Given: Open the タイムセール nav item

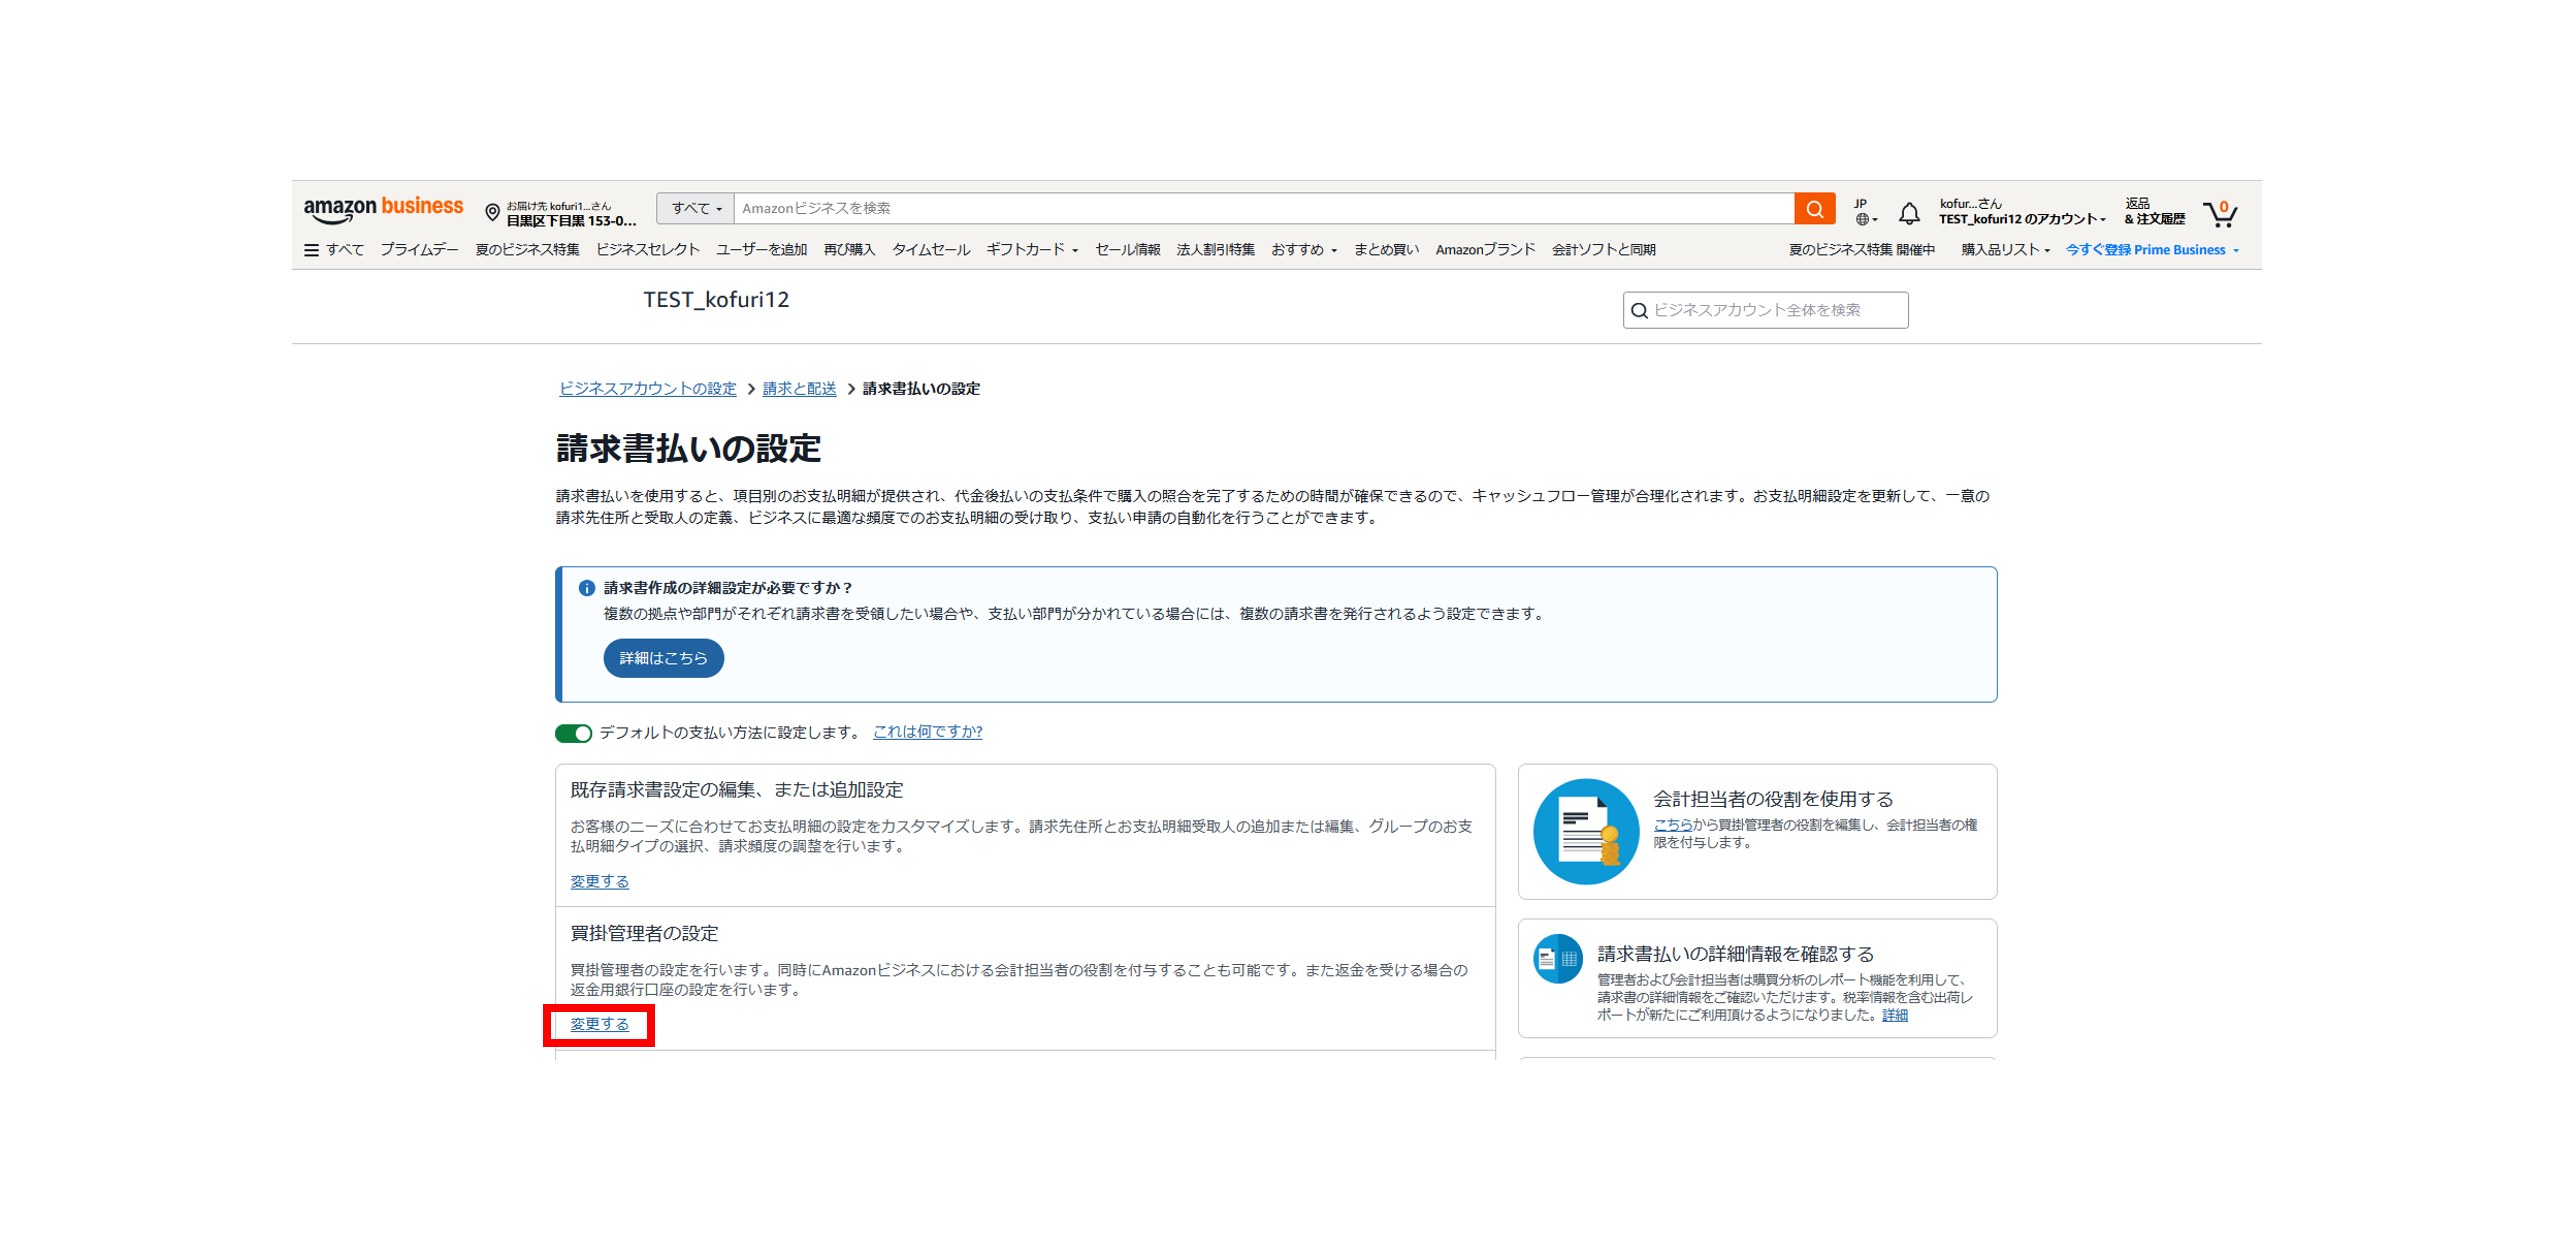Looking at the screenshot, I should pos(929,250).
